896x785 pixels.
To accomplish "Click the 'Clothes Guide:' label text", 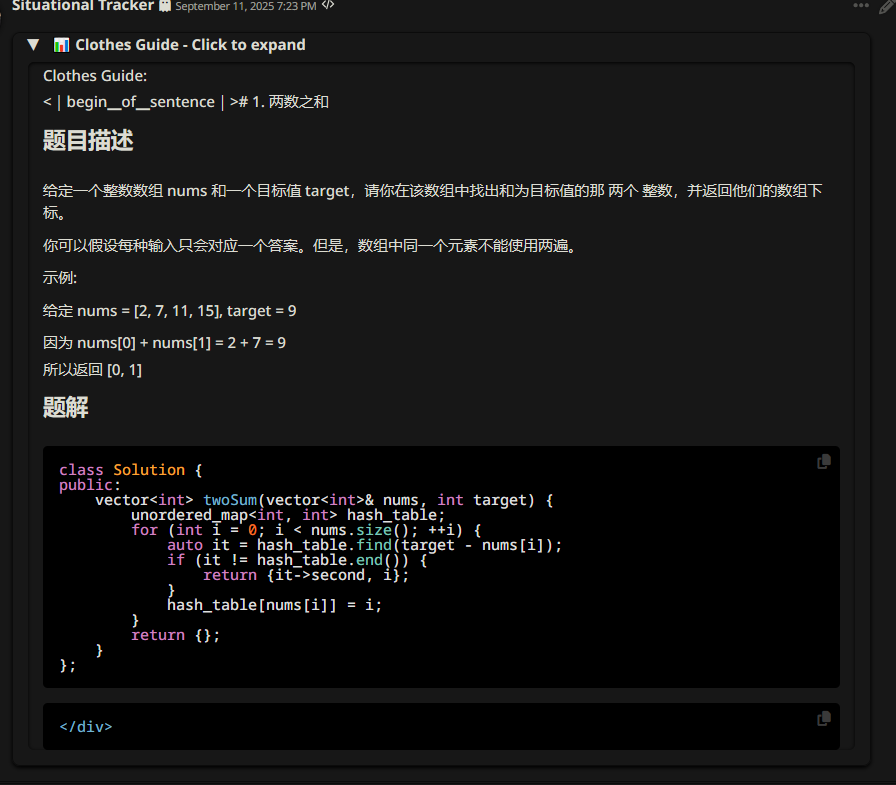I will [95, 76].
